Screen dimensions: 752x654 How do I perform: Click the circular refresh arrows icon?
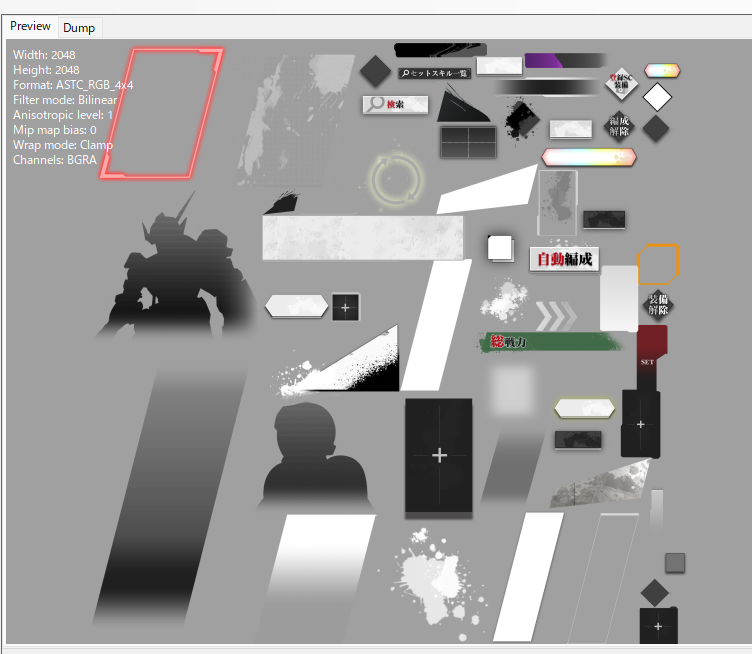(396, 179)
